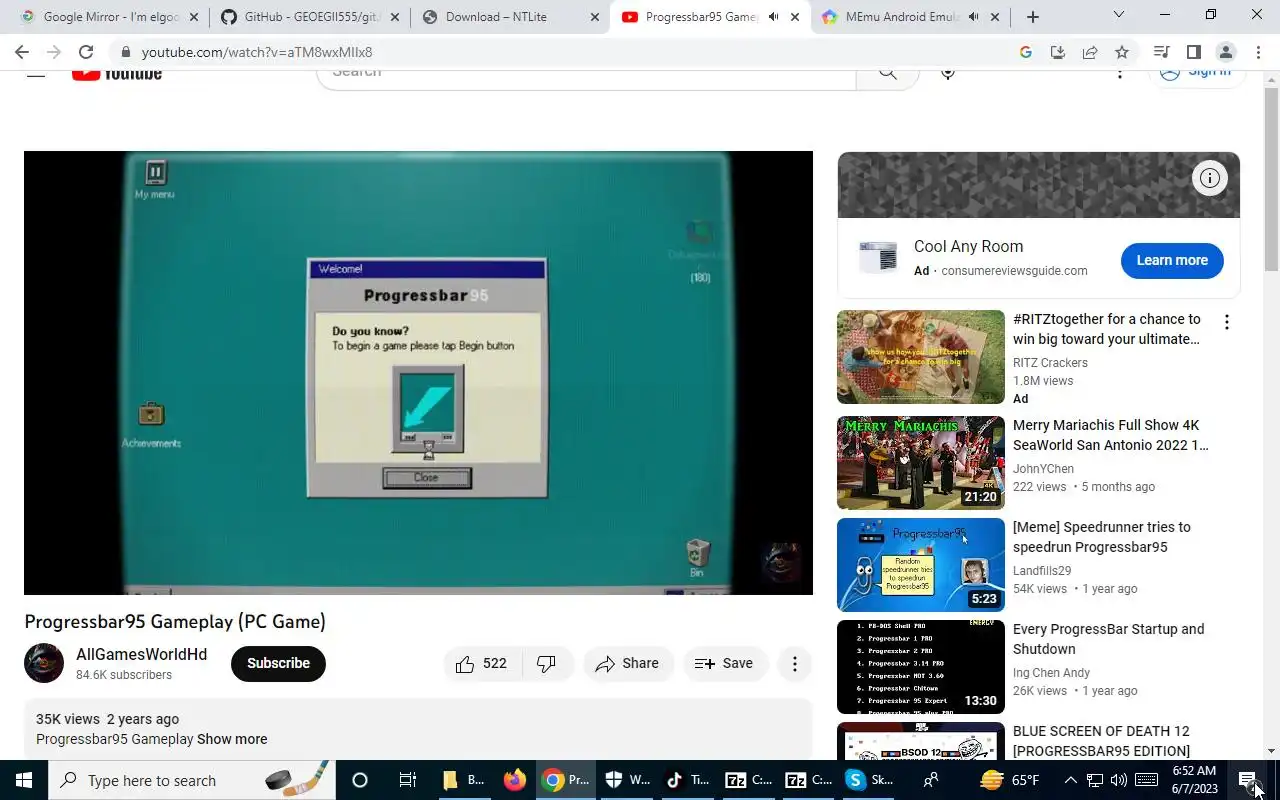Click the ad info icon on banner
This screenshot has width=1280, height=800.
pyautogui.click(x=1210, y=178)
